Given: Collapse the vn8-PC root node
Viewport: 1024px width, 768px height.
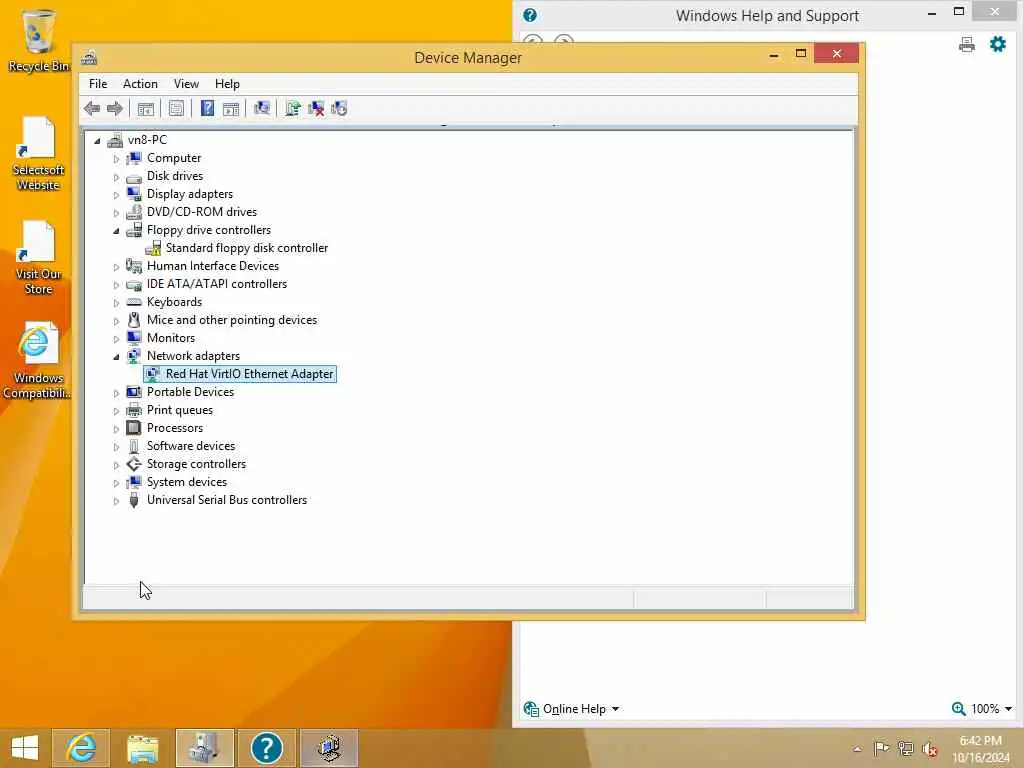Looking at the screenshot, I should (97, 140).
